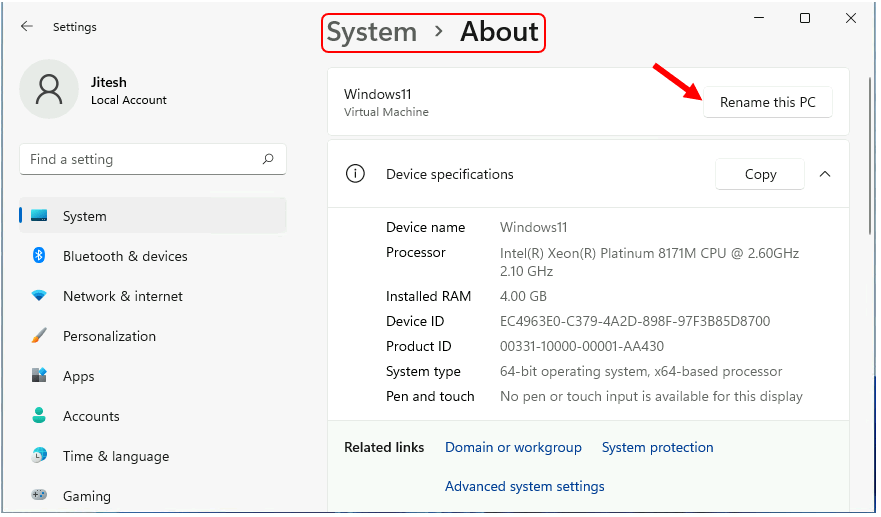
Task: Minimize the Settings window
Action: coord(759,18)
